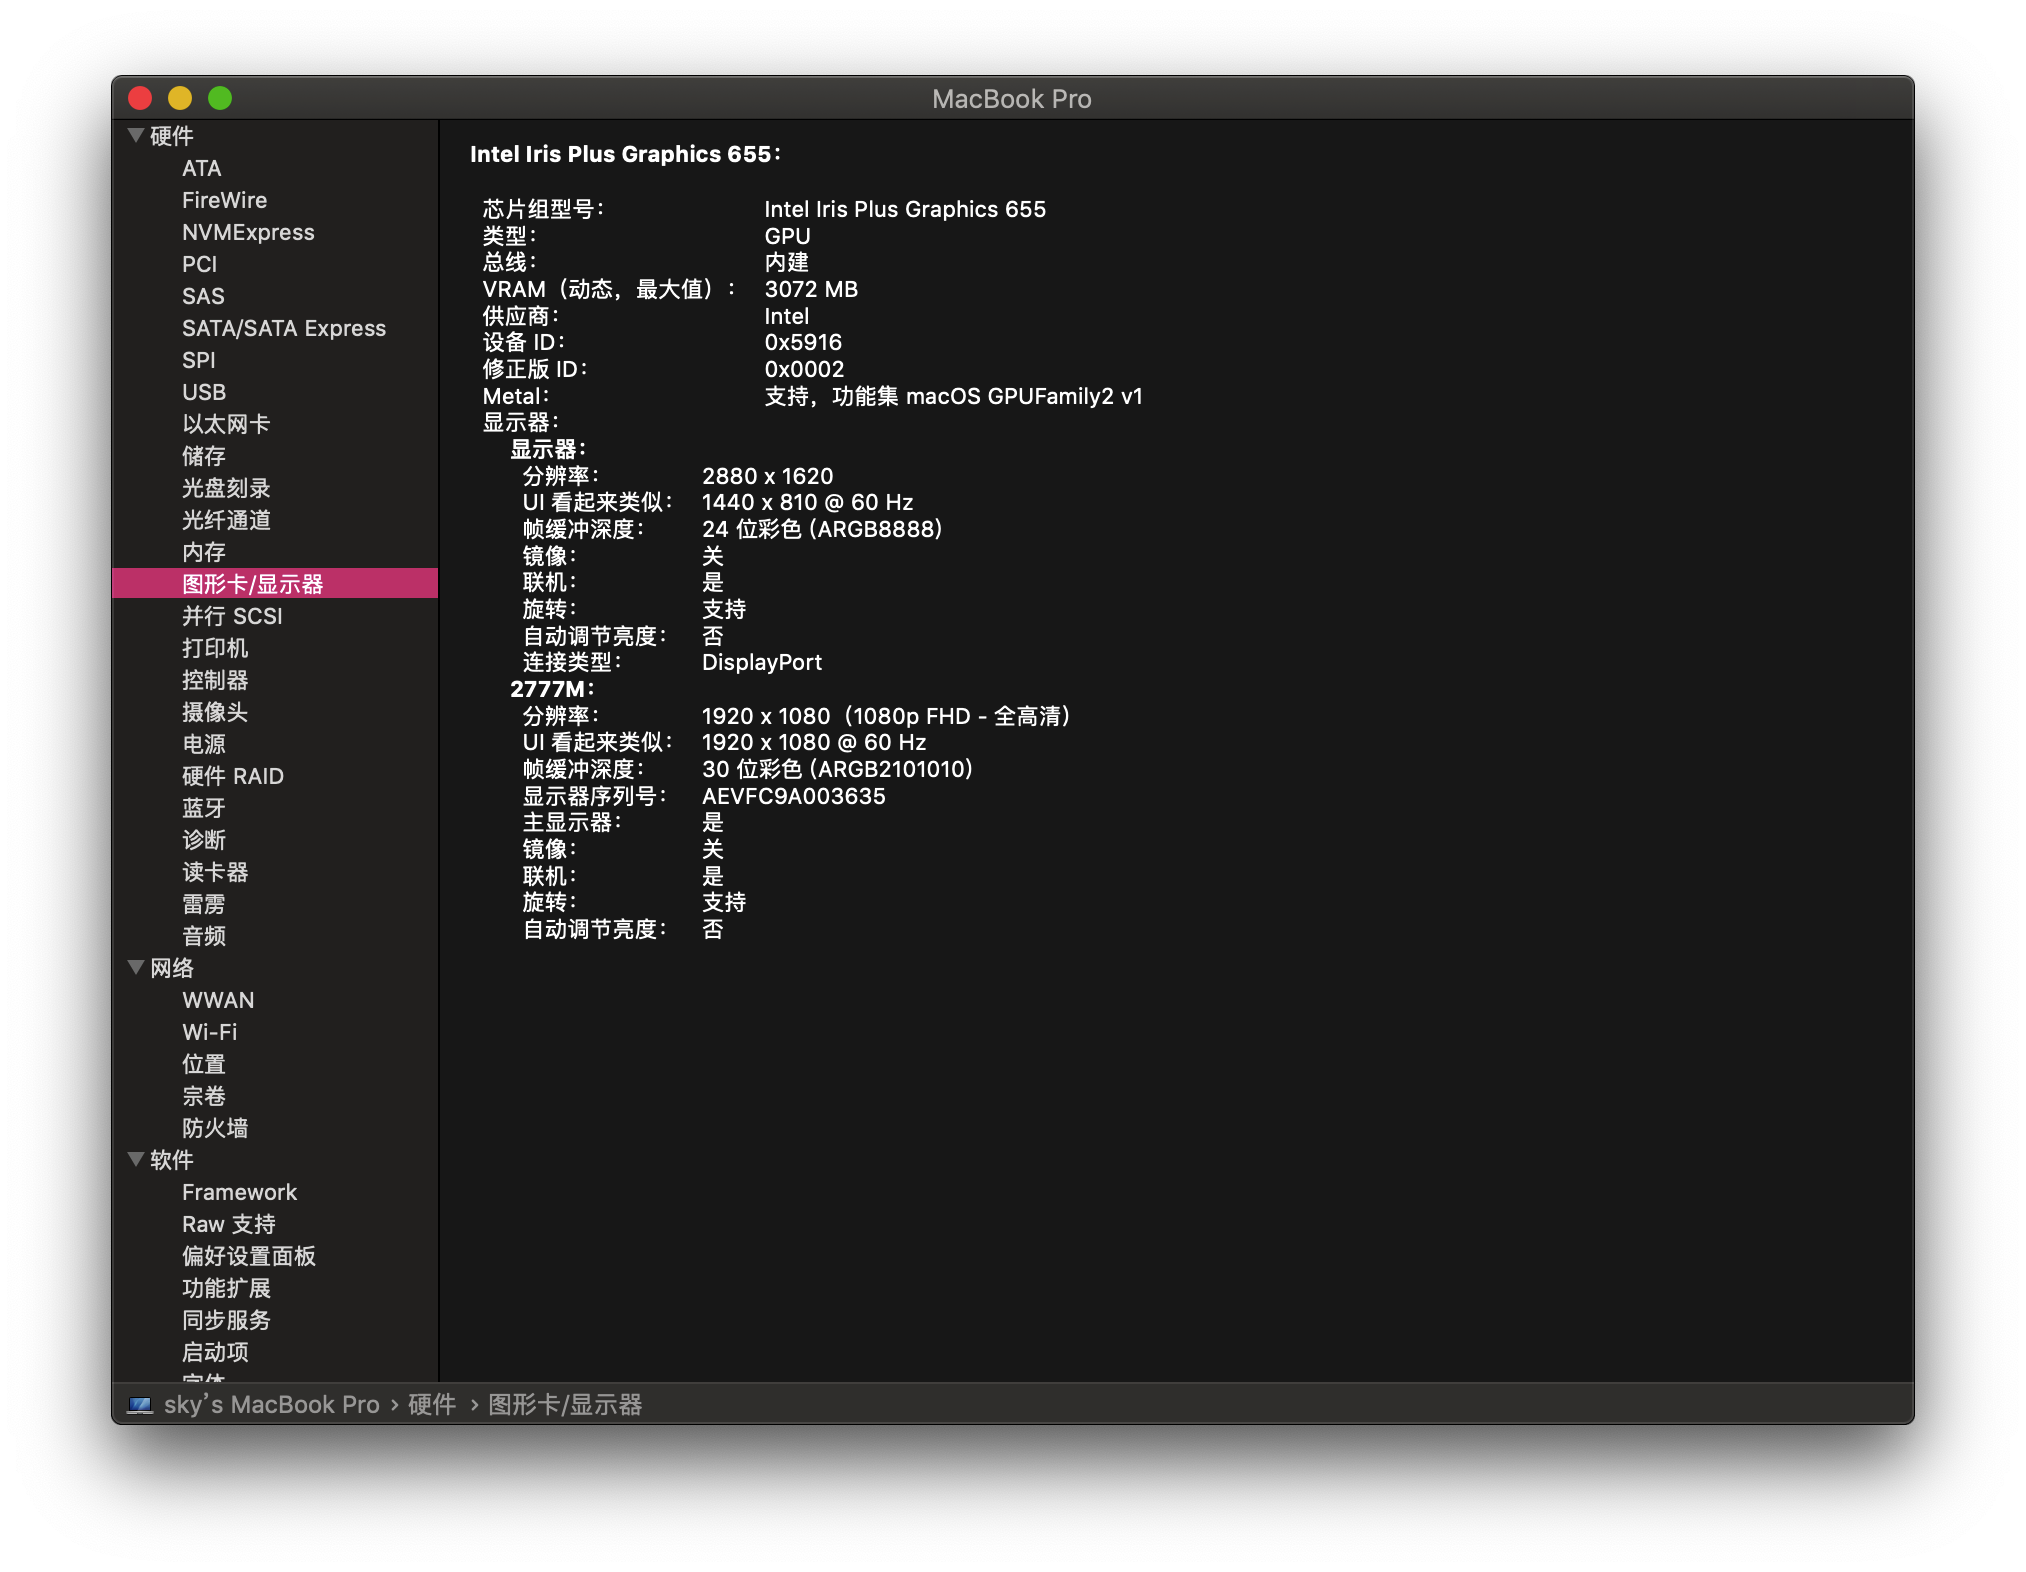Collapse the 硬件 disclosure triangle
The image size is (2026, 1572).
(x=136, y=135)
